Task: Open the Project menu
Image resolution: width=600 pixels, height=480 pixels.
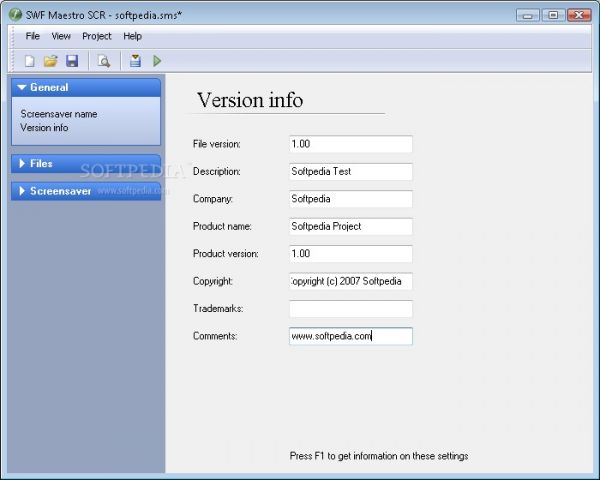Action: click(96, 36)
